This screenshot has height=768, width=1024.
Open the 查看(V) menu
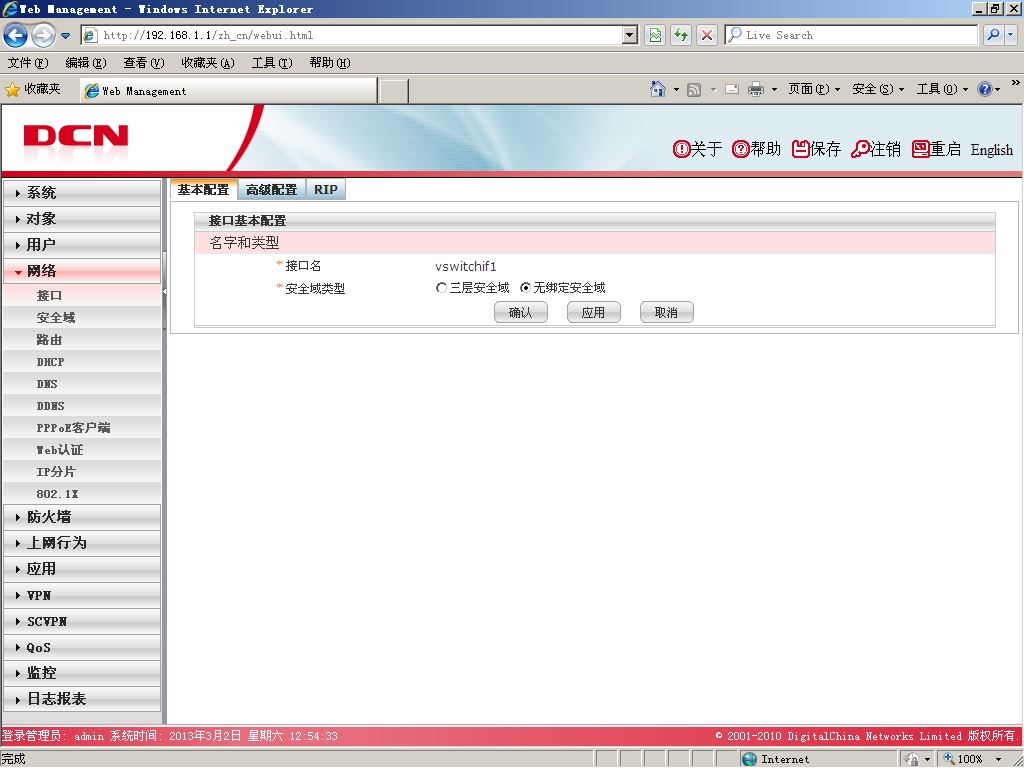(144, 63)
